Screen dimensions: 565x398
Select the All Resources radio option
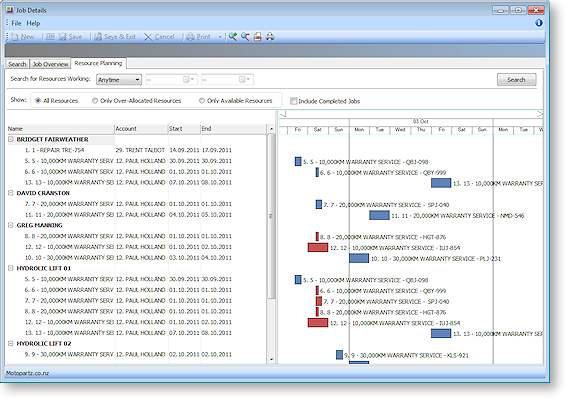(x=38, y=101)
